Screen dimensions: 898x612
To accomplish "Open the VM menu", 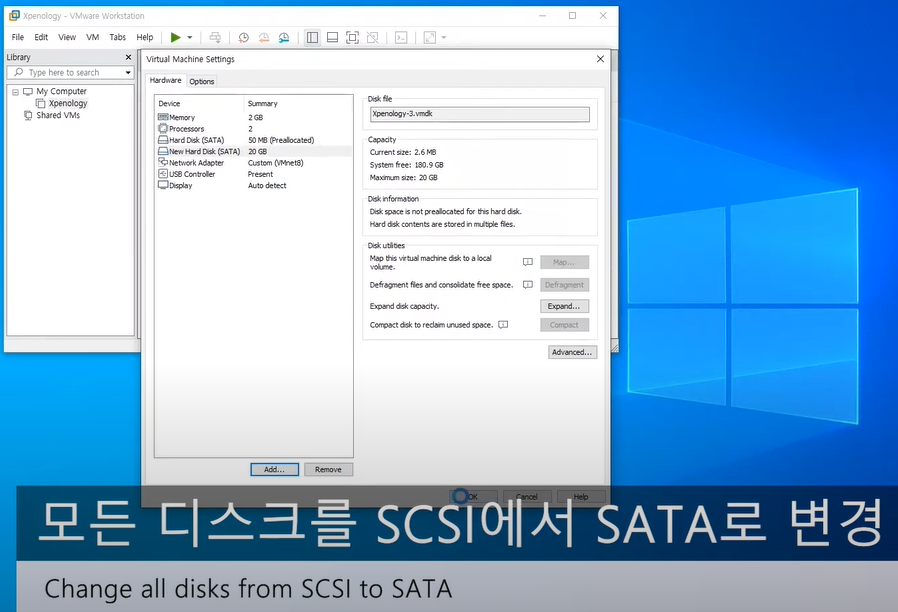I will tap(93, 37).
